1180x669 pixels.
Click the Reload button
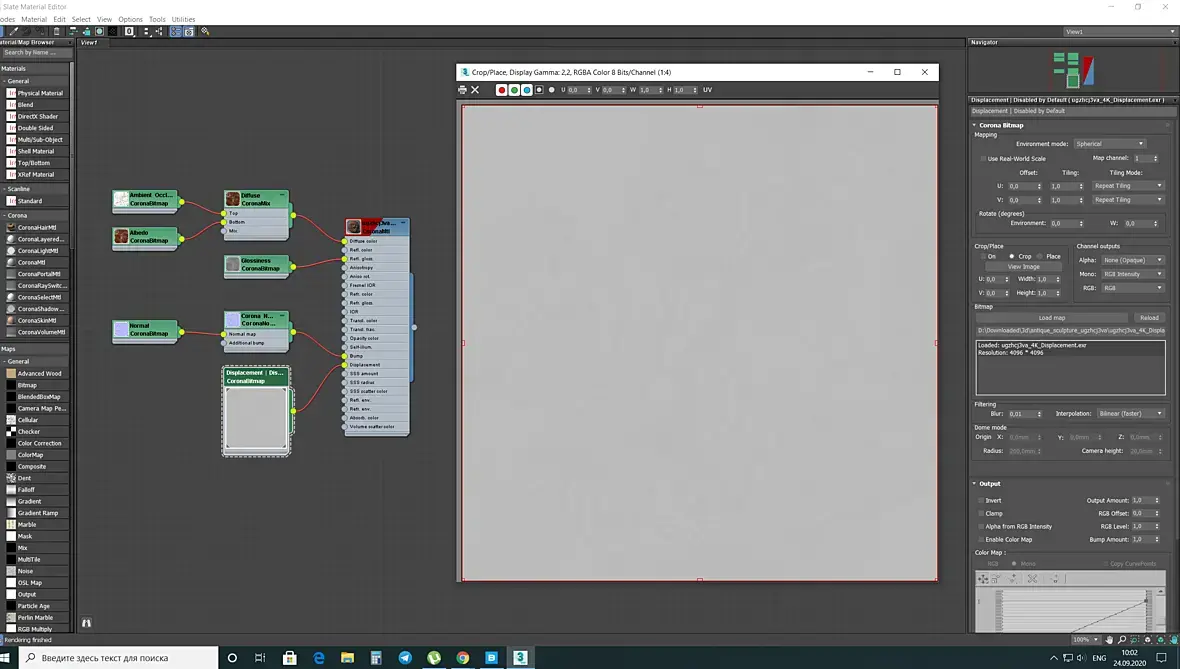coord(1149,318)
